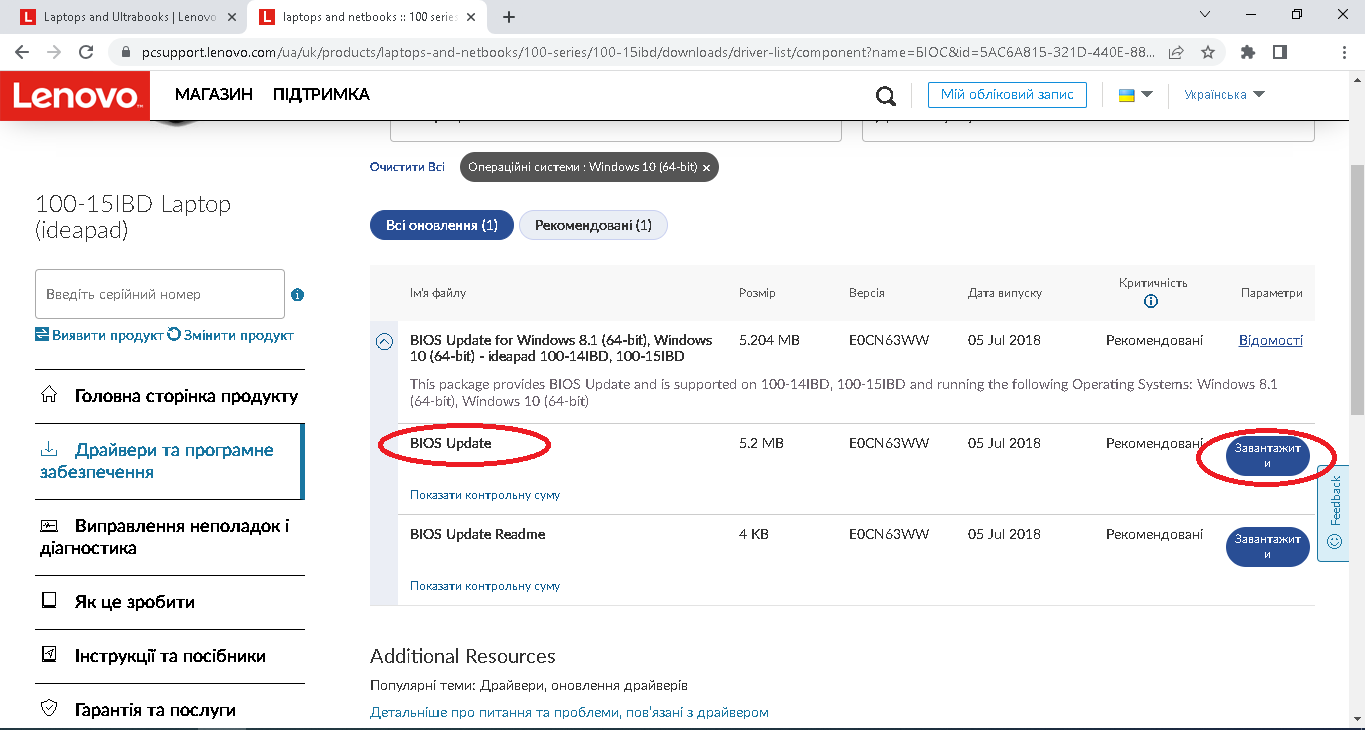The height and width of the screenshot is (730, 1365).
Task: Click the Розмір column header
Action: click(x=757, y=293)
